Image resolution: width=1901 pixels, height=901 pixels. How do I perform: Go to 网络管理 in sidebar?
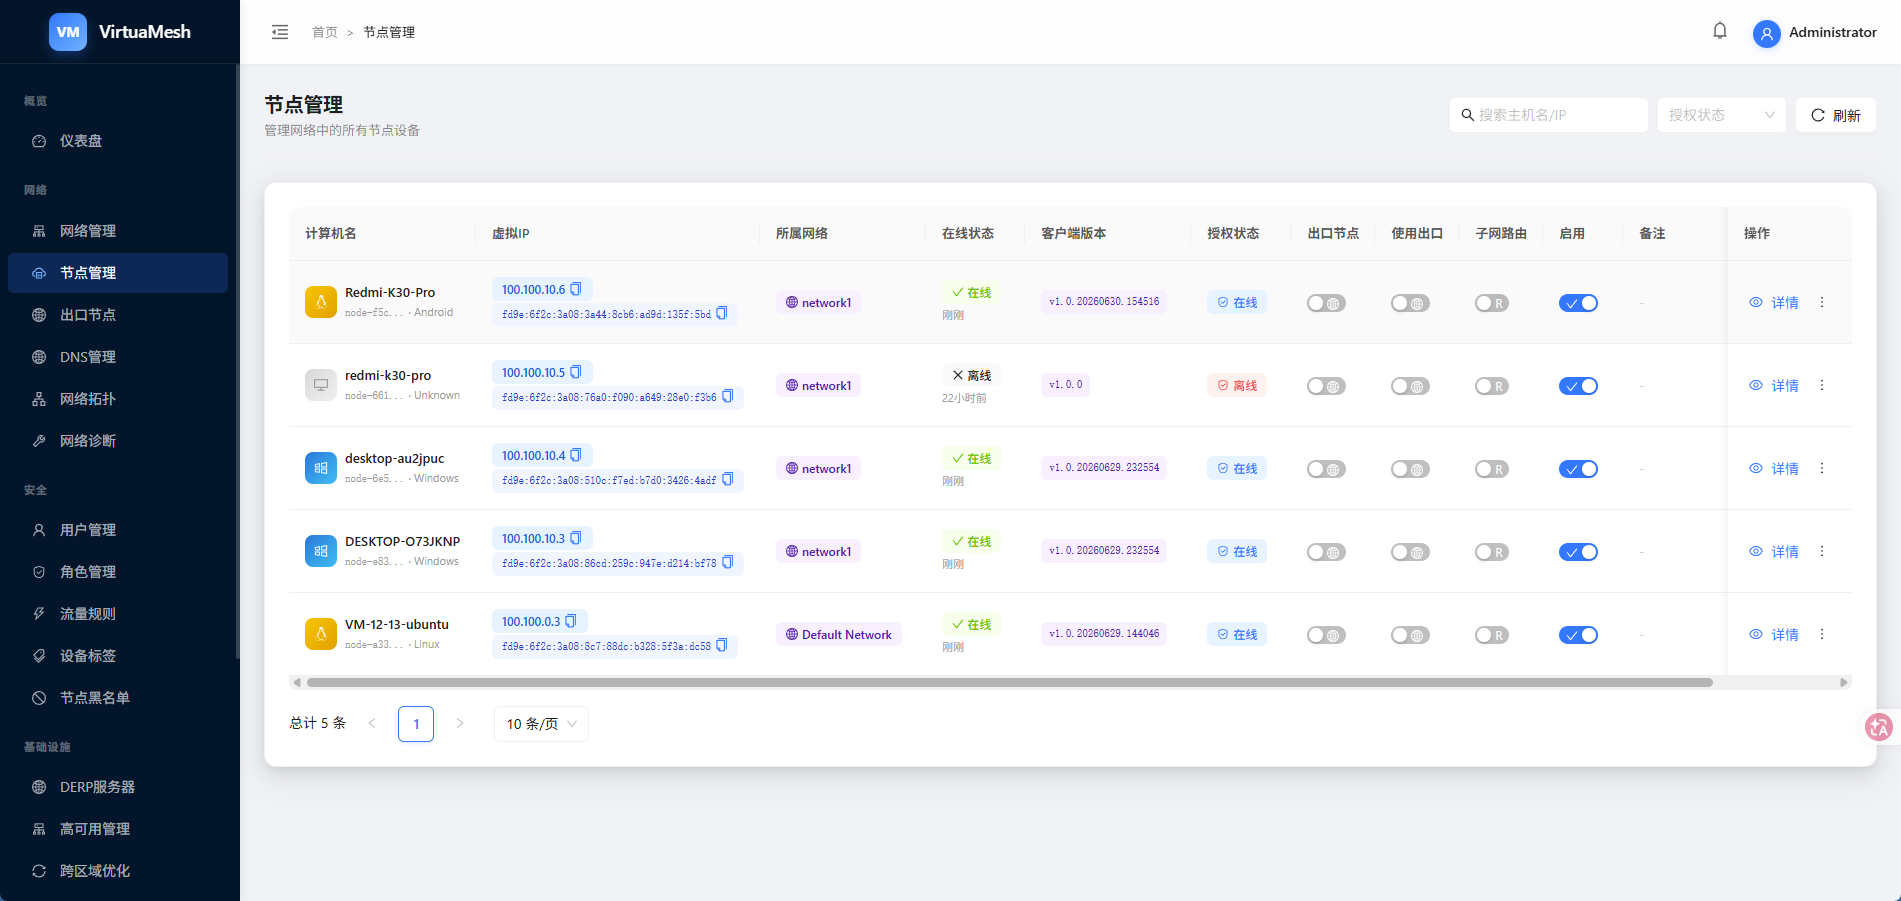click(x=118, y=231)
